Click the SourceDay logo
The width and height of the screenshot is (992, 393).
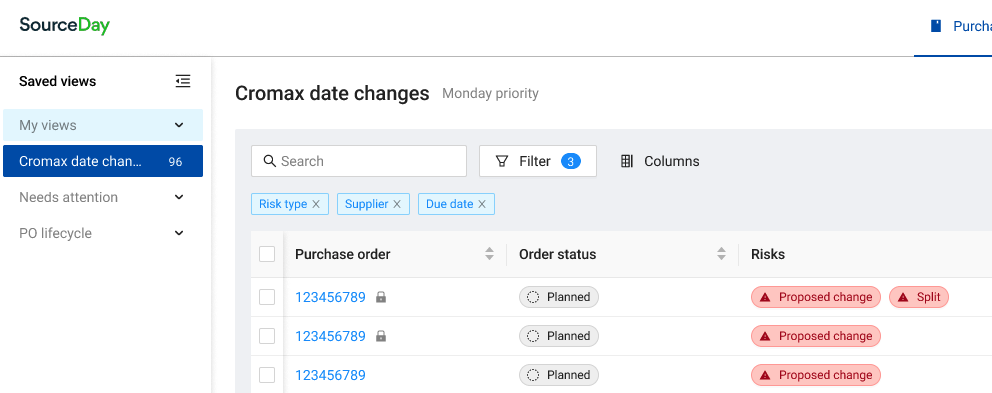(65, 25)
